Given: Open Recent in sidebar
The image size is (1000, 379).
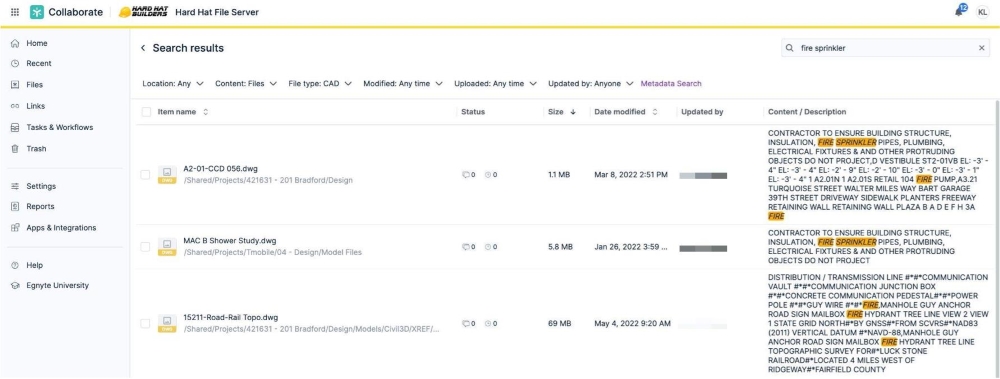Looking at the screenshot, I should [39, 63].
